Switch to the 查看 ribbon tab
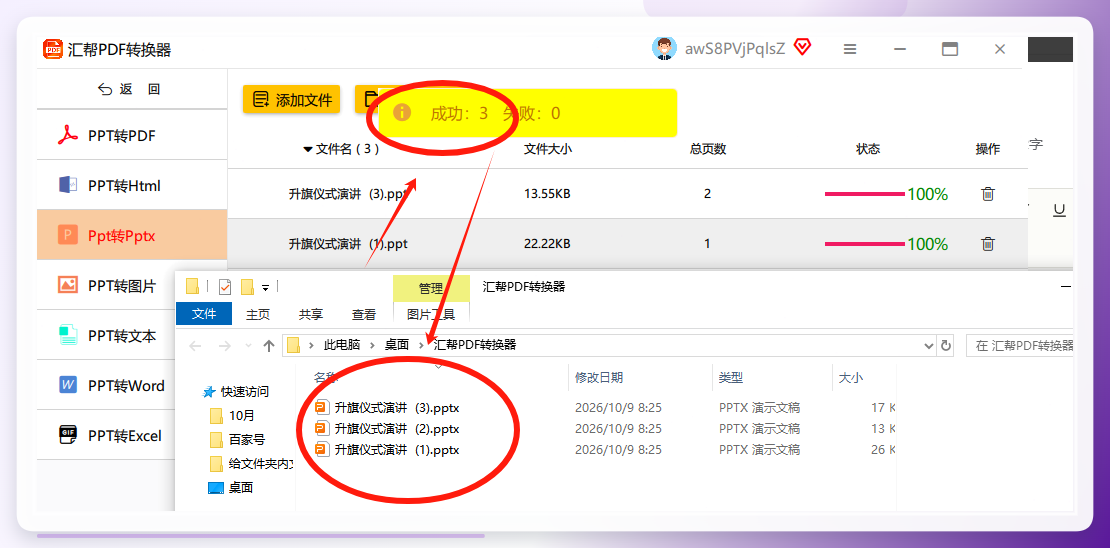This screenshot has height=548, width=1110. pos(364,314)
